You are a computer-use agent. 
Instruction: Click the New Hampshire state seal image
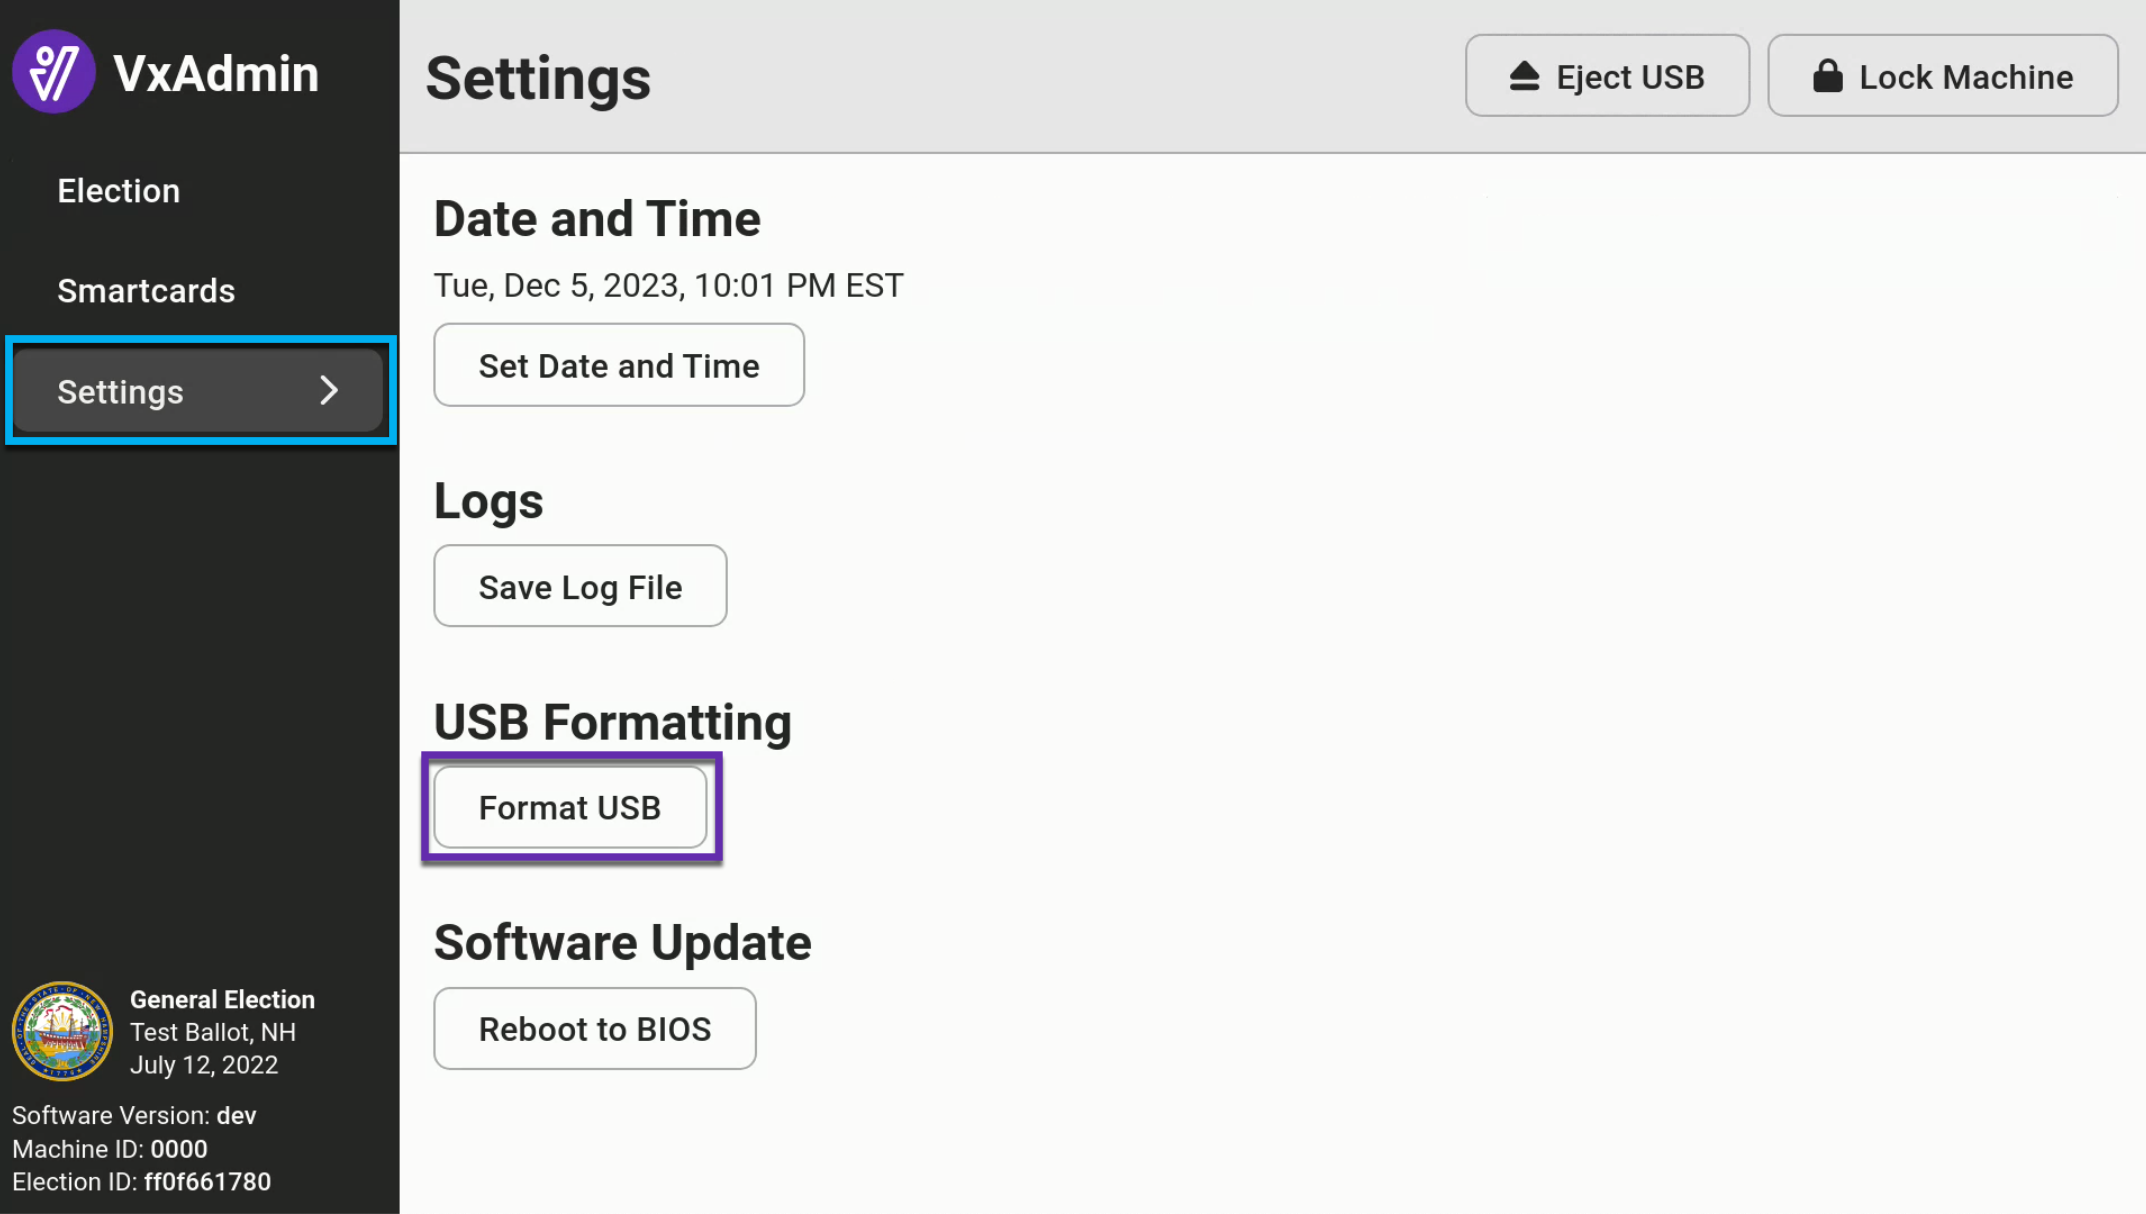(62, 1031)
